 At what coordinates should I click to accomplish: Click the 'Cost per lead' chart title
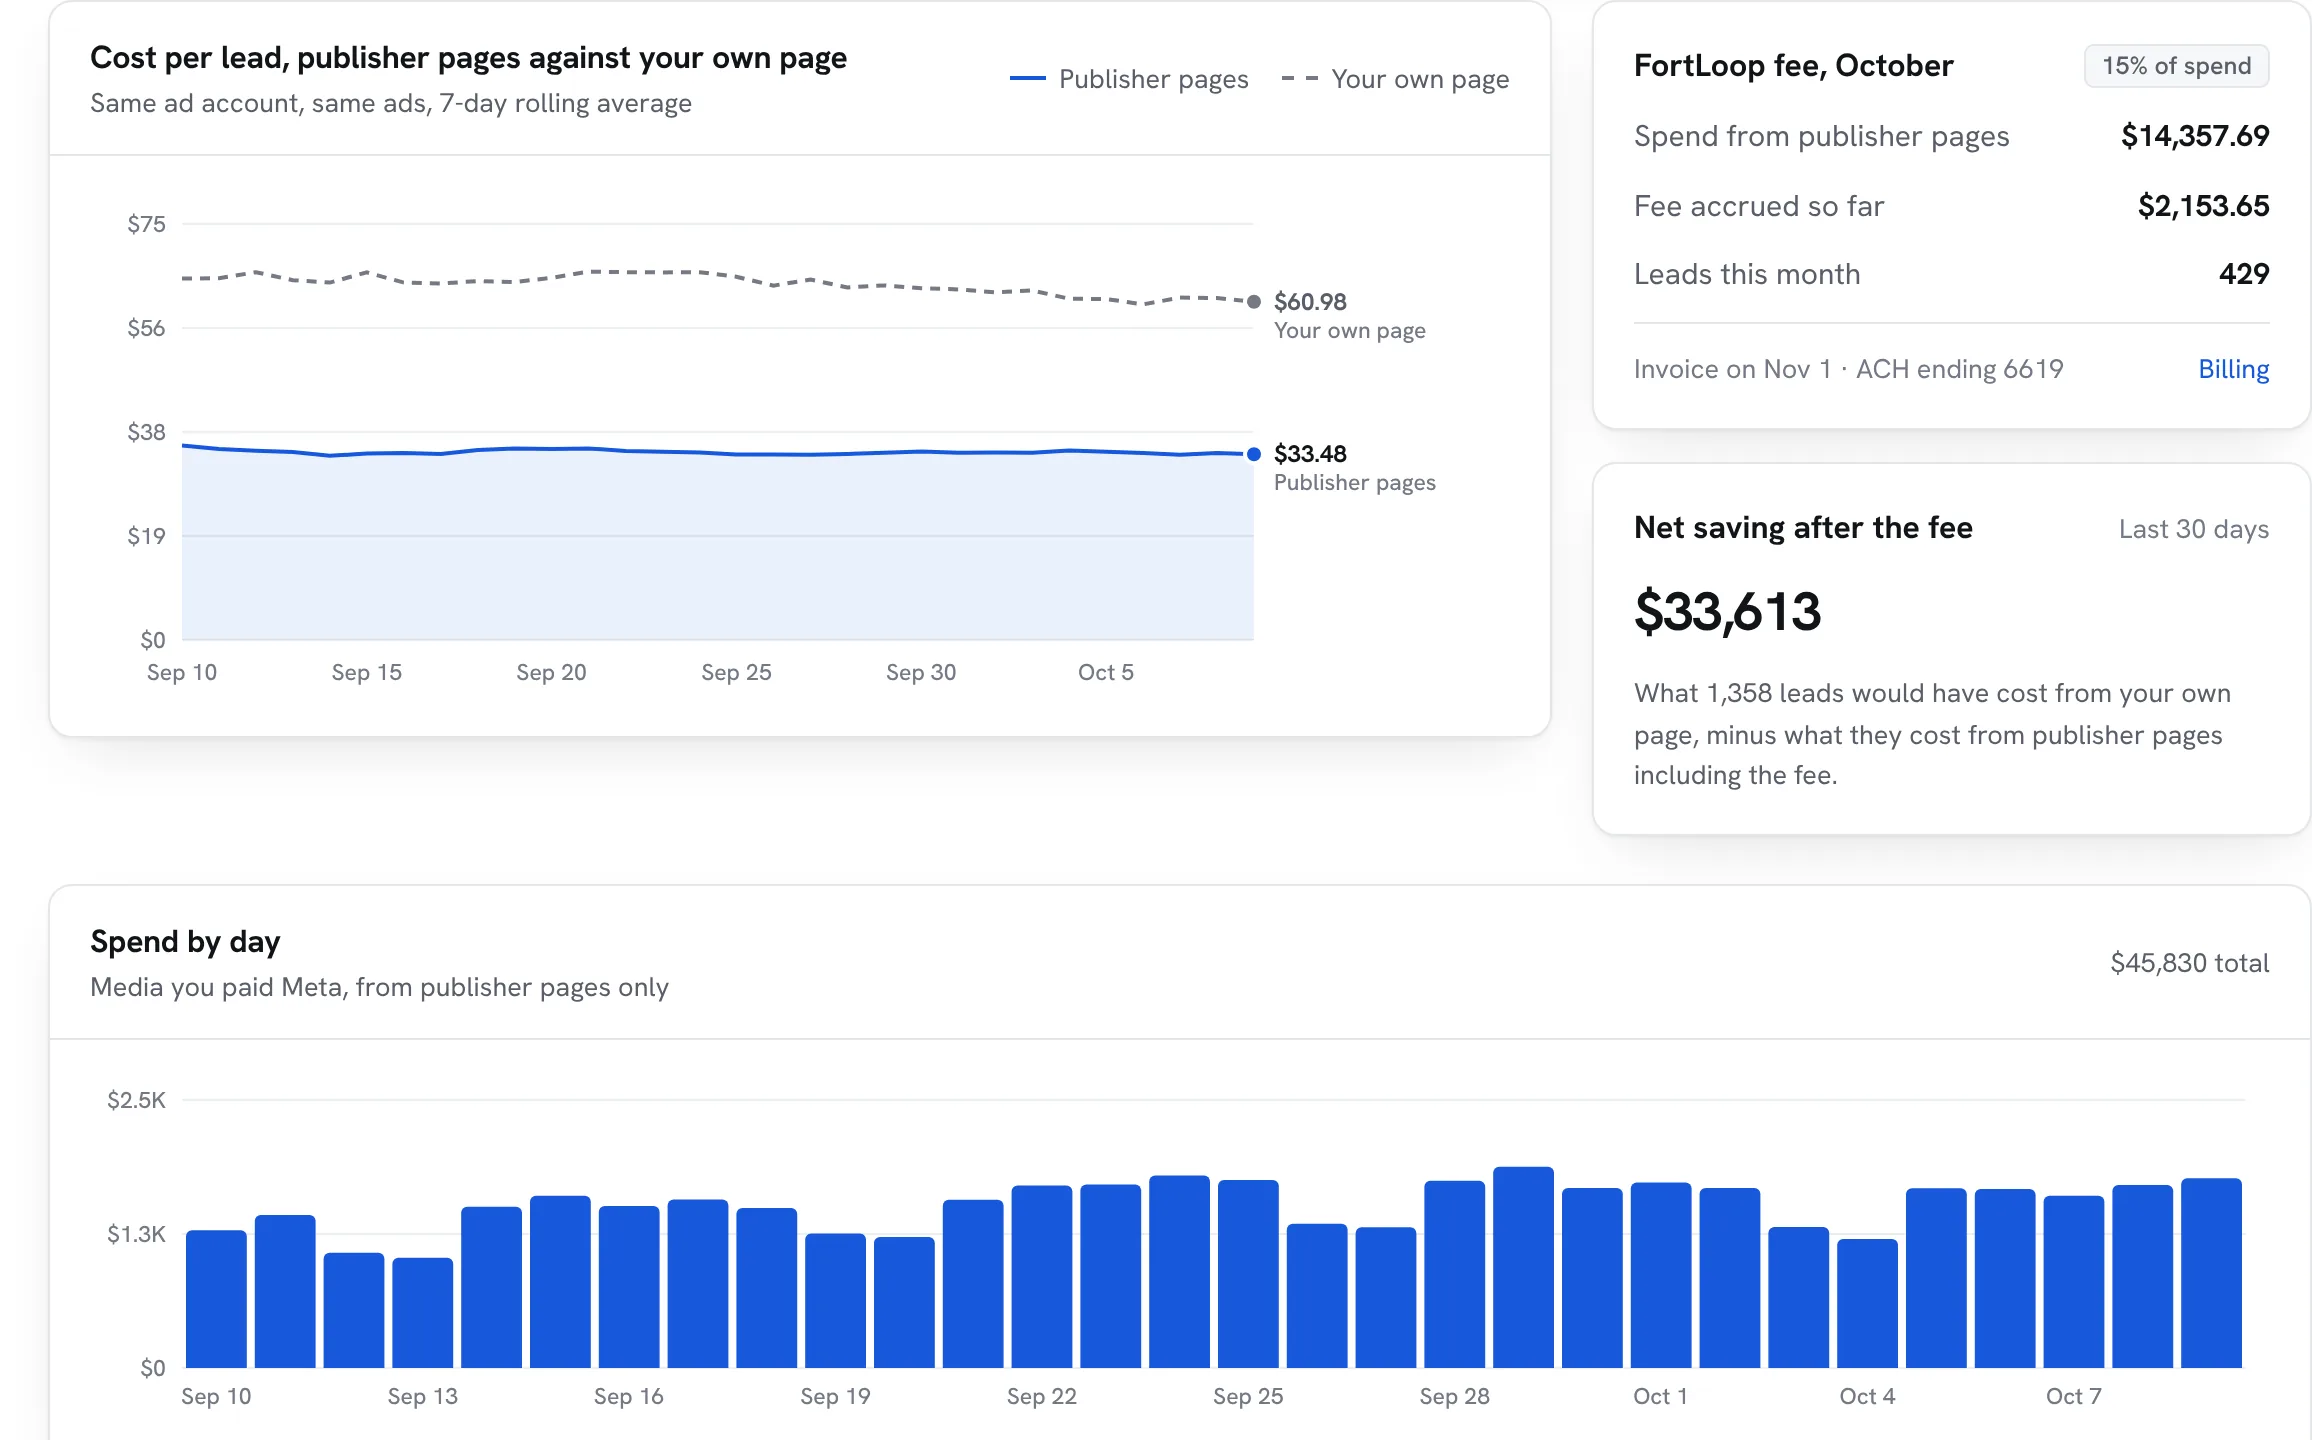click(x=468, y=58)
